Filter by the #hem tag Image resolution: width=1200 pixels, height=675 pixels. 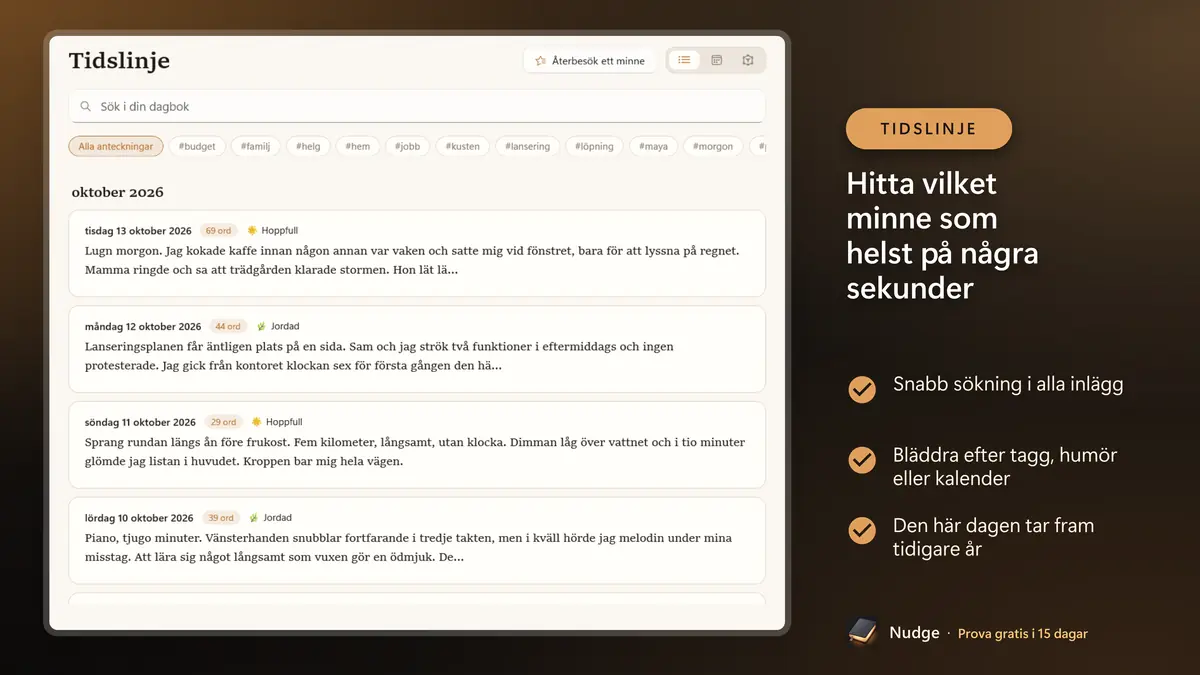[x=358, y=146]
